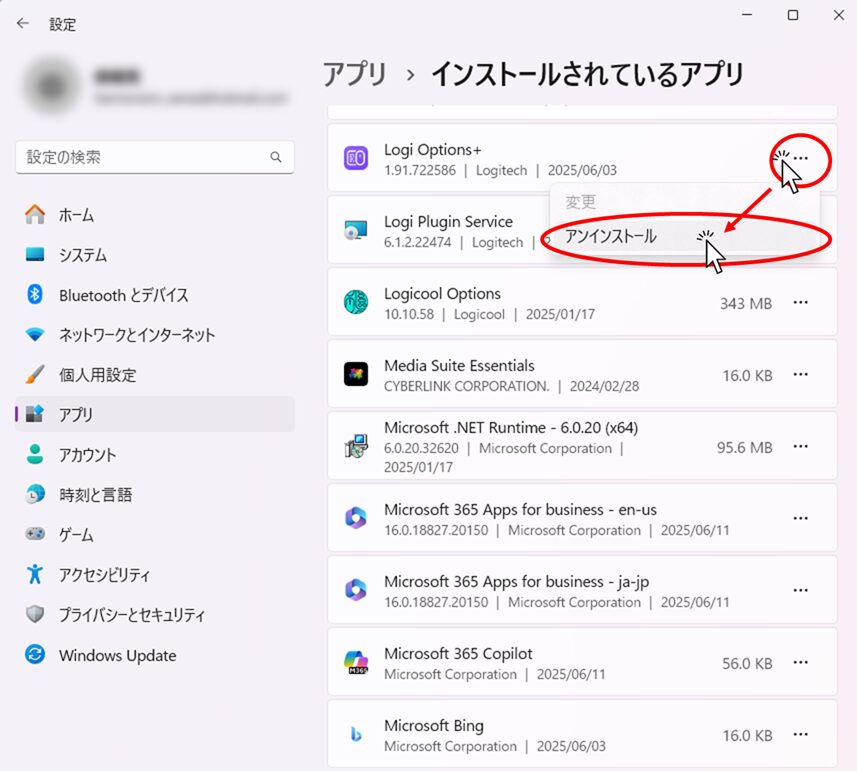Go back using the back arrow

[x=22, y=23]
